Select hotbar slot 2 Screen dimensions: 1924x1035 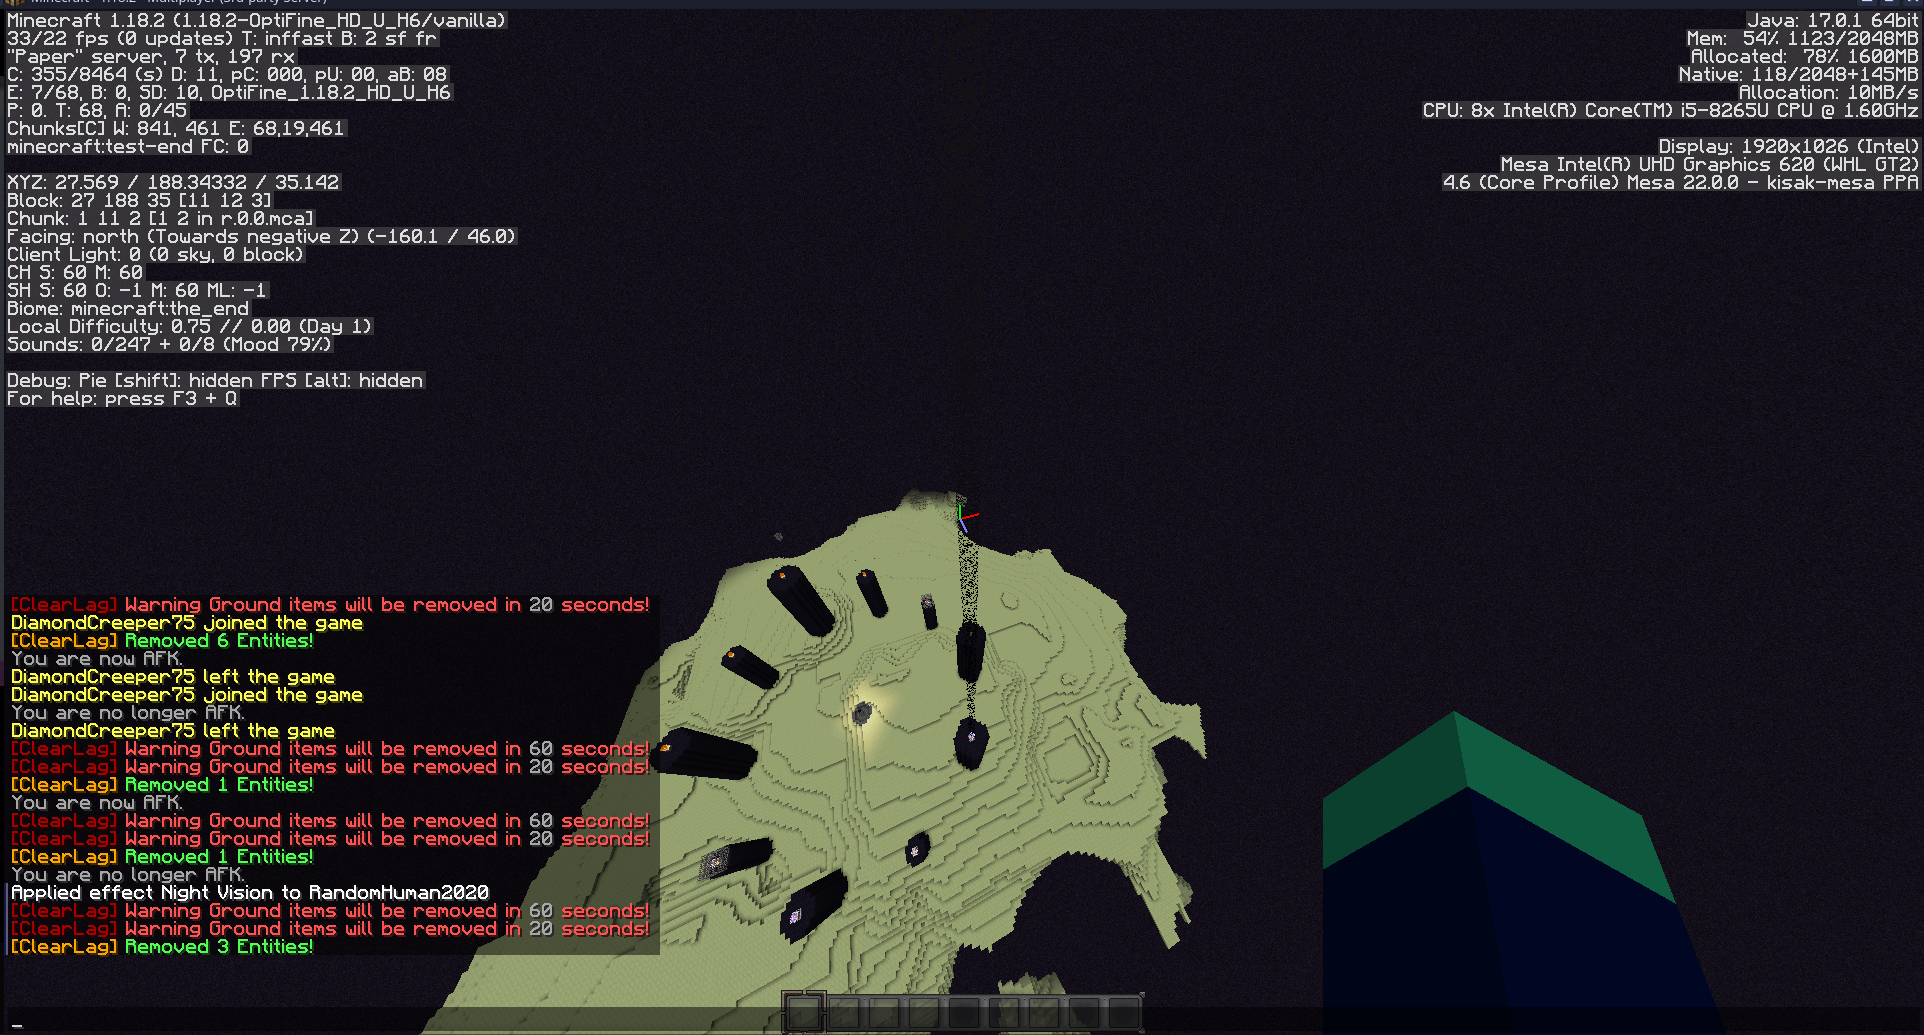[x=844, y=1013]
